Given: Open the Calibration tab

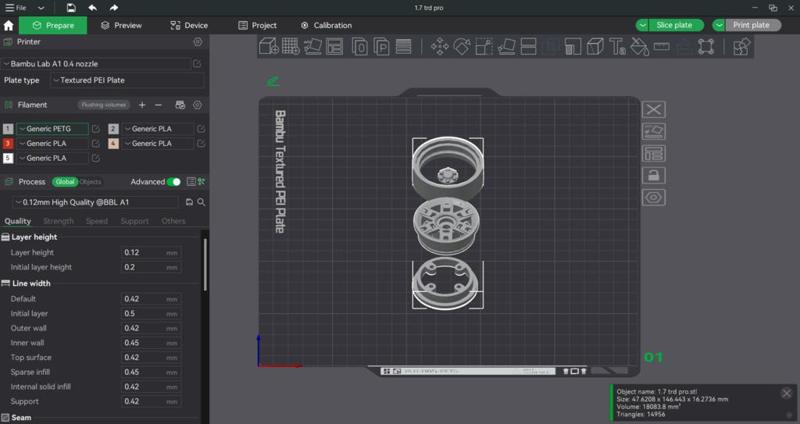Looking at the screenshot, I should coord(327,25).
